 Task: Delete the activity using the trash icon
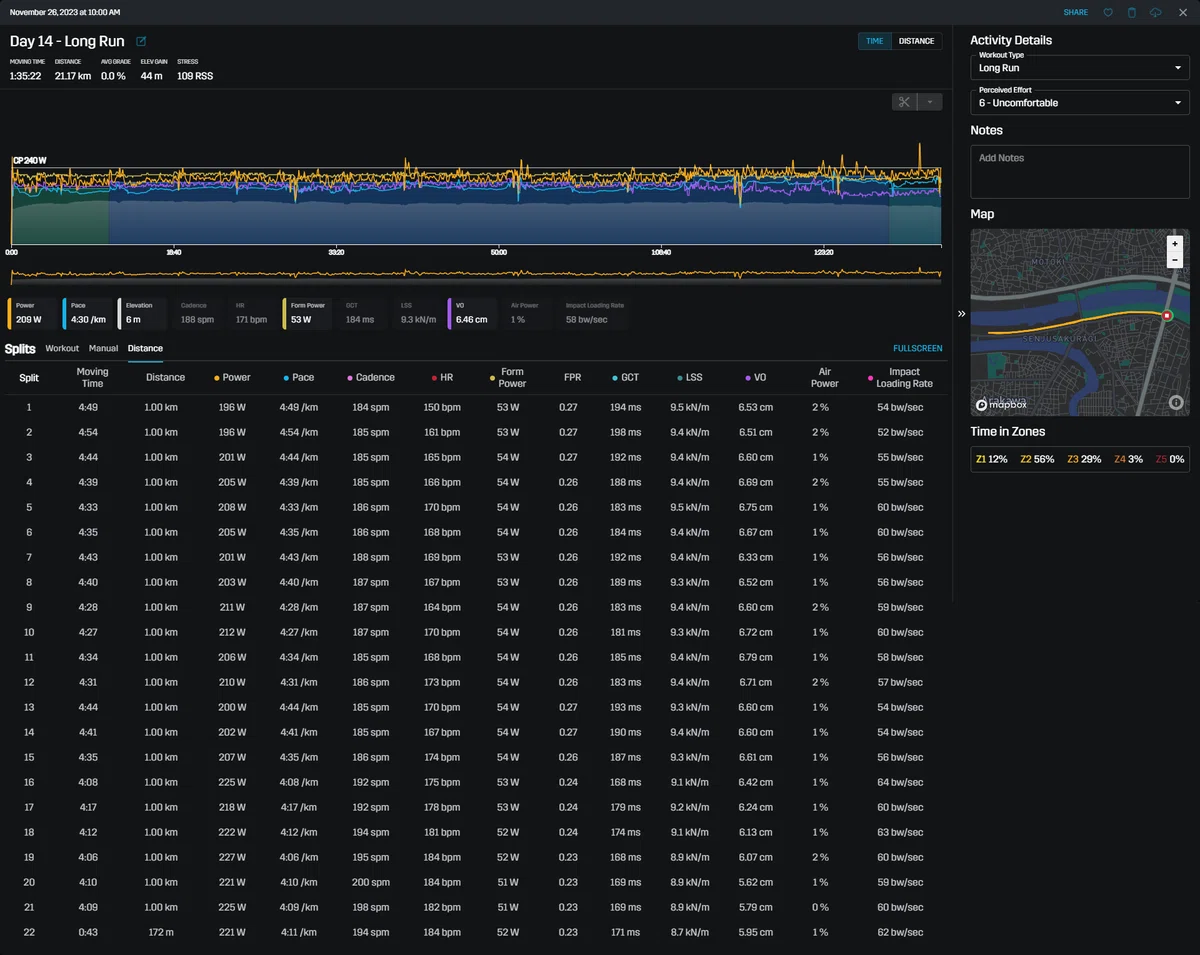point(1132,12)
